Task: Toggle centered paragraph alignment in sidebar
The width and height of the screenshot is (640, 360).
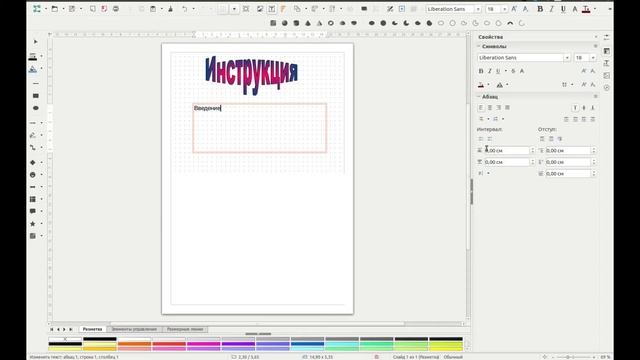Action: 490,107
